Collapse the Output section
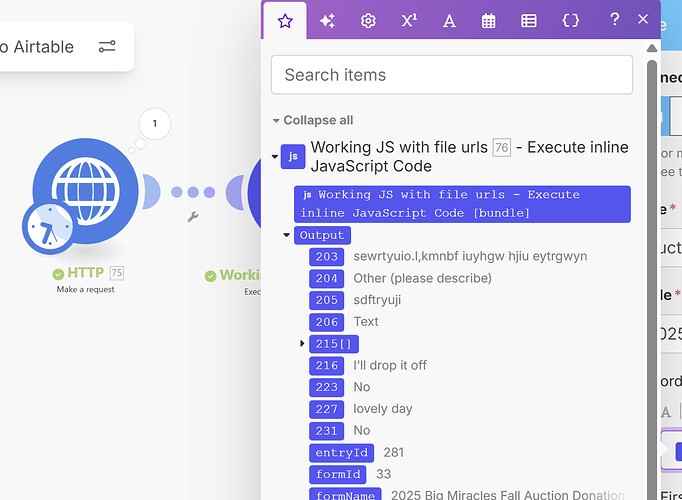 tap(287, 236)
